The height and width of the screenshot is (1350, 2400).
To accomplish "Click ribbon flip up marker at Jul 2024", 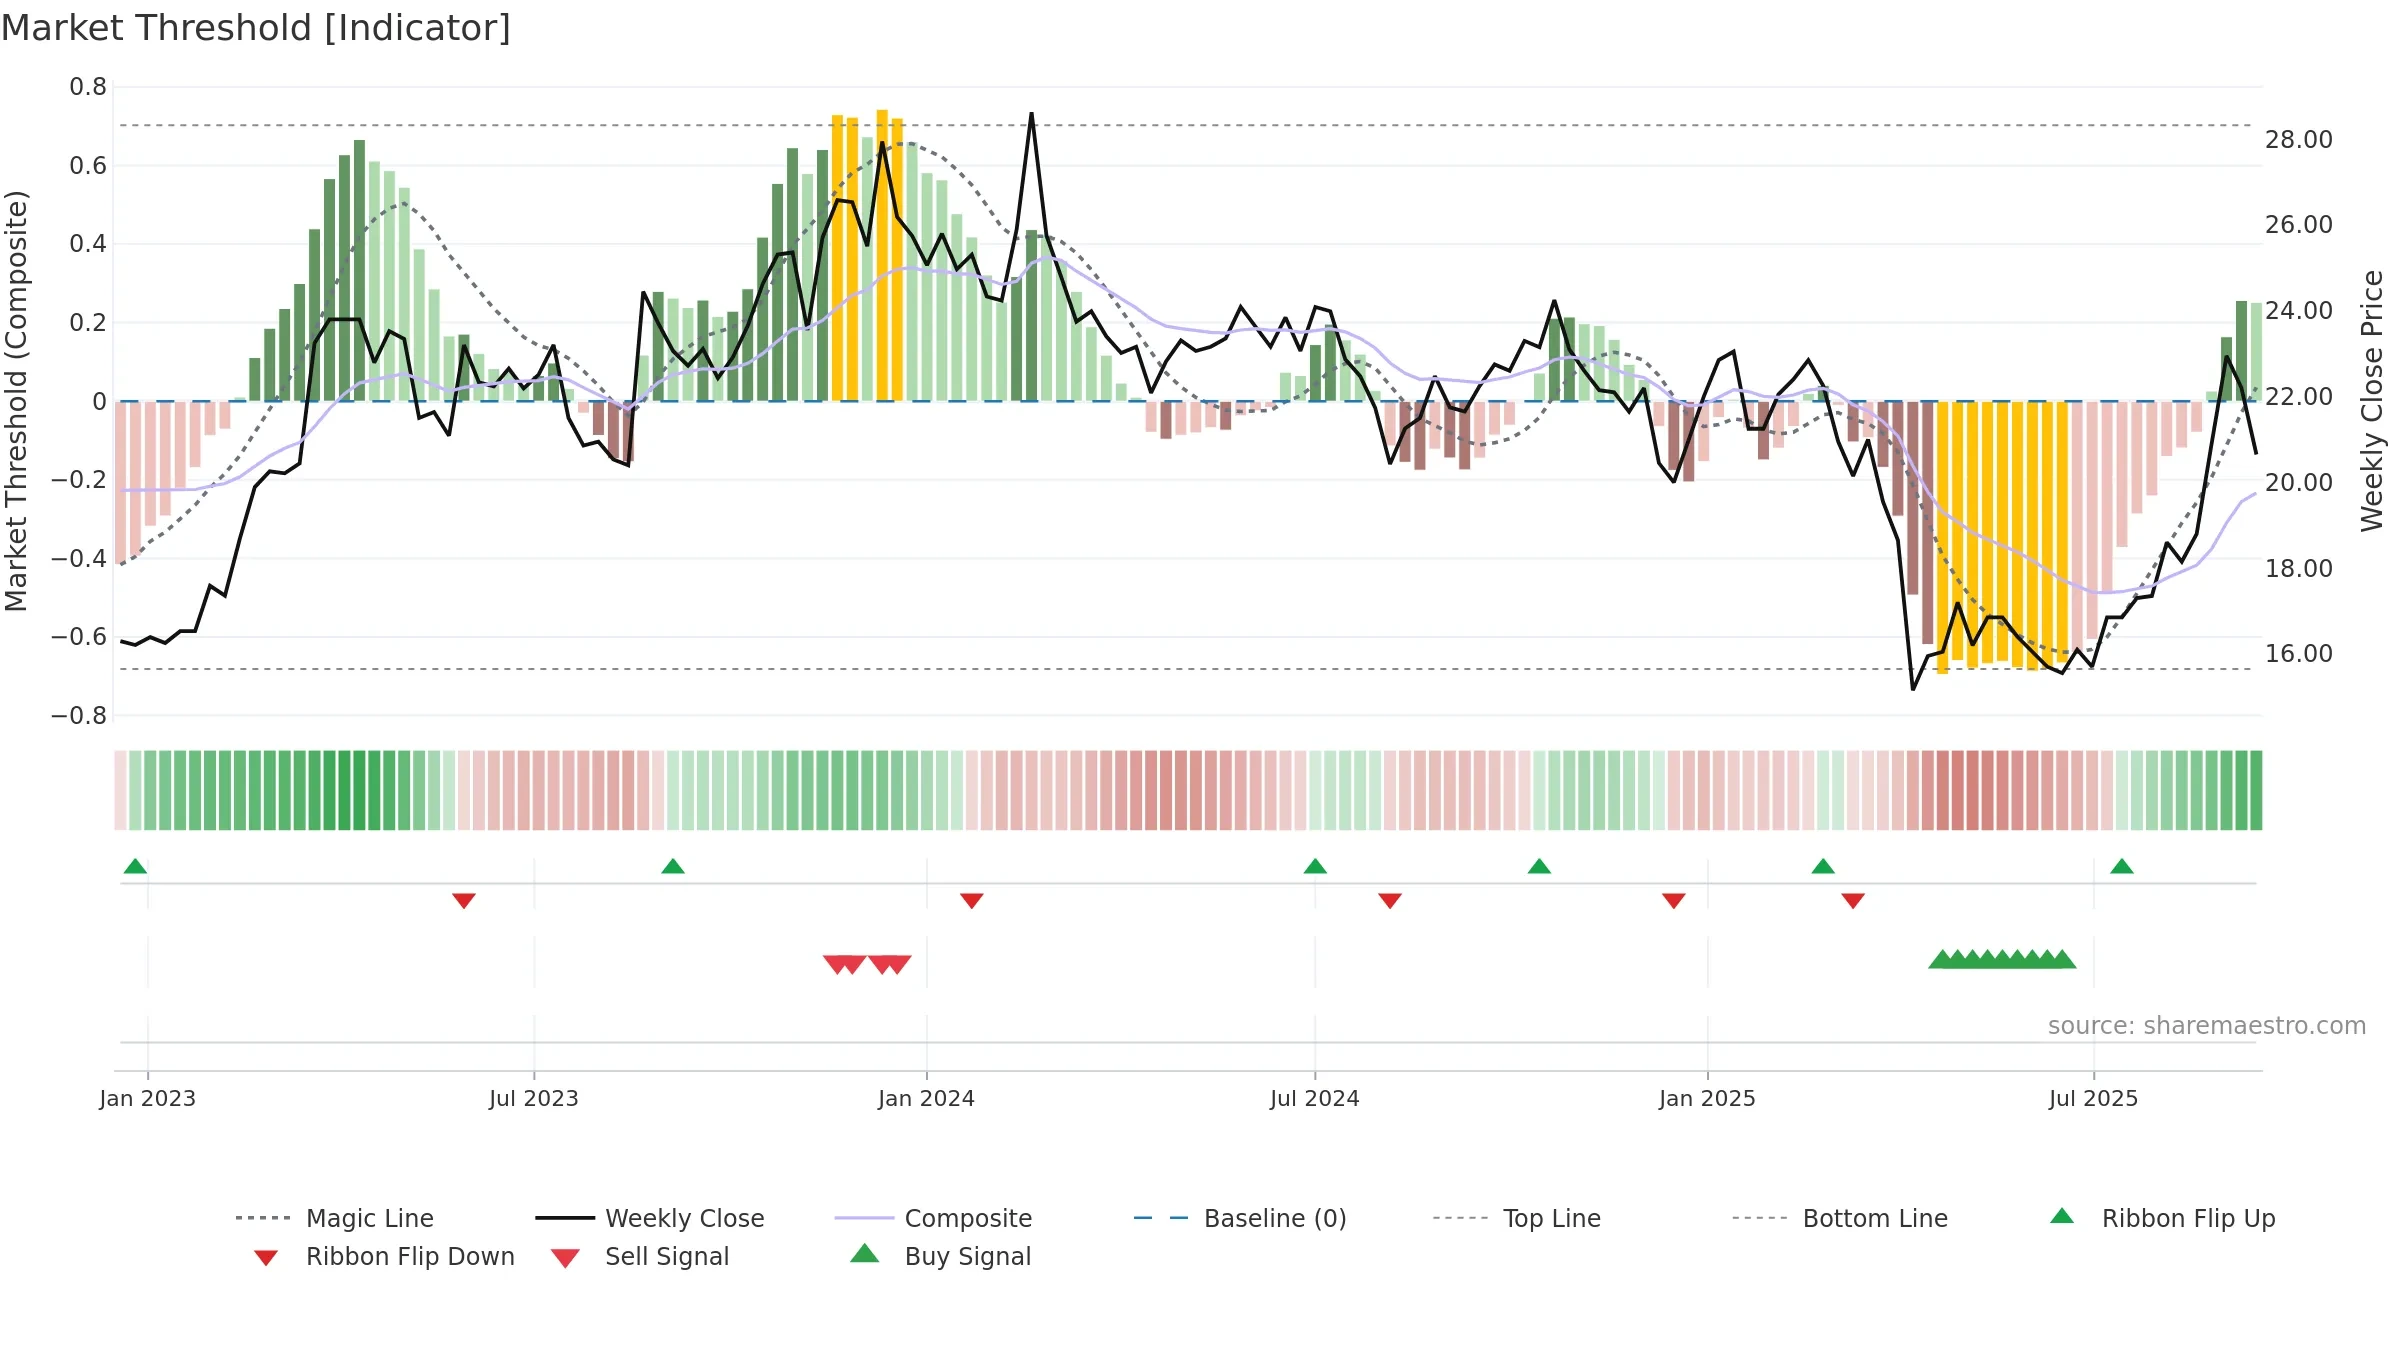I will [1315, 866].
